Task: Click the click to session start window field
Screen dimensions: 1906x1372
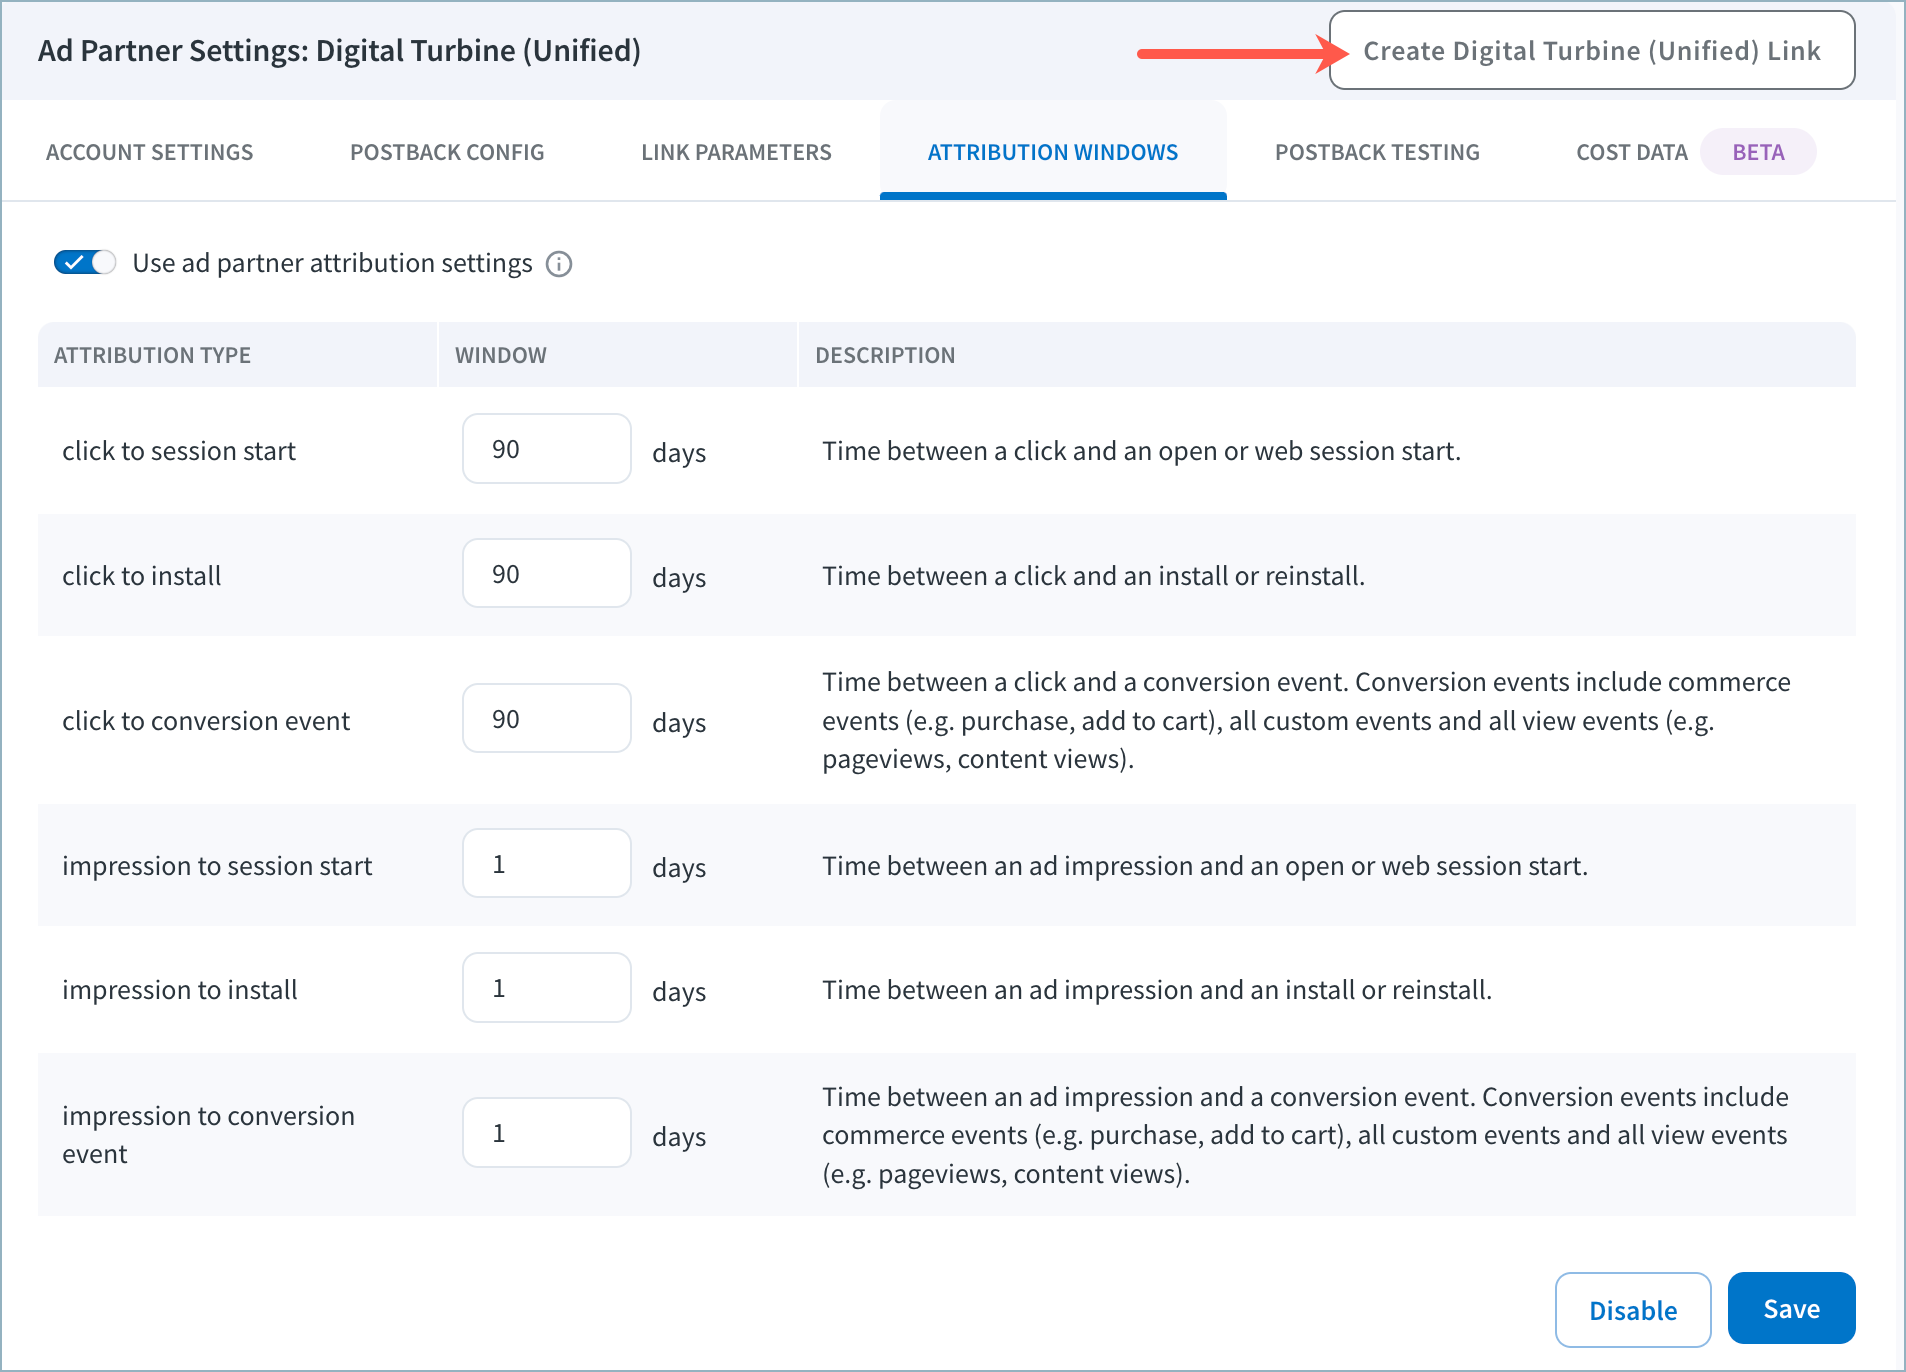Action: click(x=547, y=449)
